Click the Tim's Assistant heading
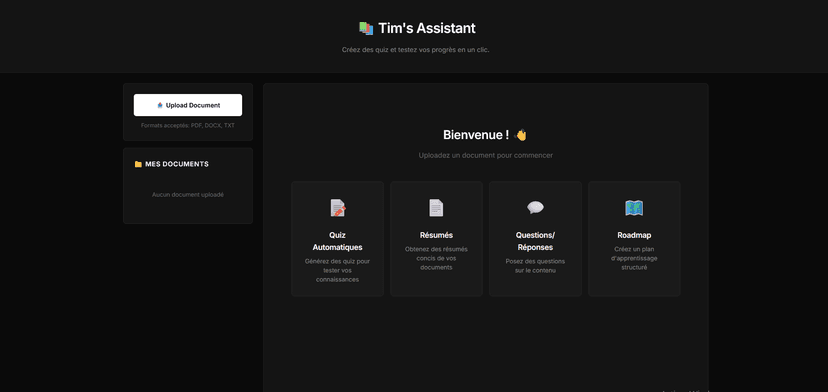 click(427, 29)
